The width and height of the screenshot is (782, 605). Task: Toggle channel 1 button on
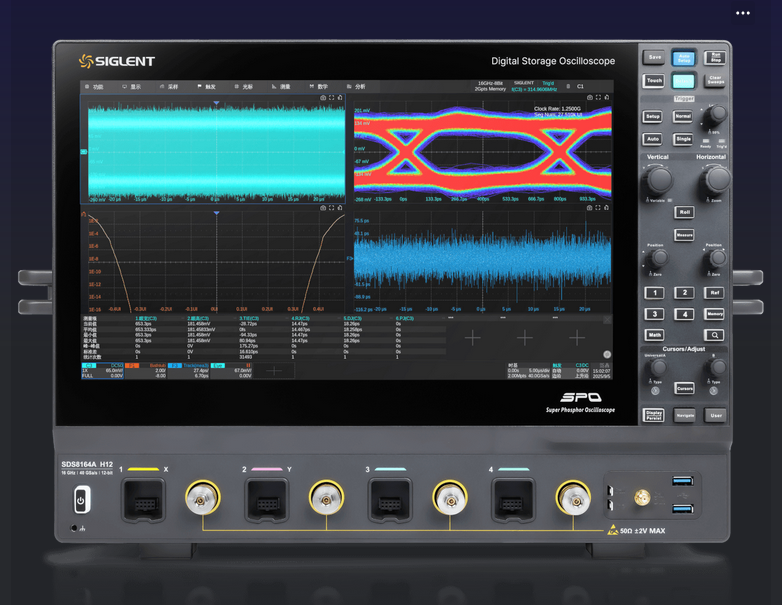tap(653, 293)
